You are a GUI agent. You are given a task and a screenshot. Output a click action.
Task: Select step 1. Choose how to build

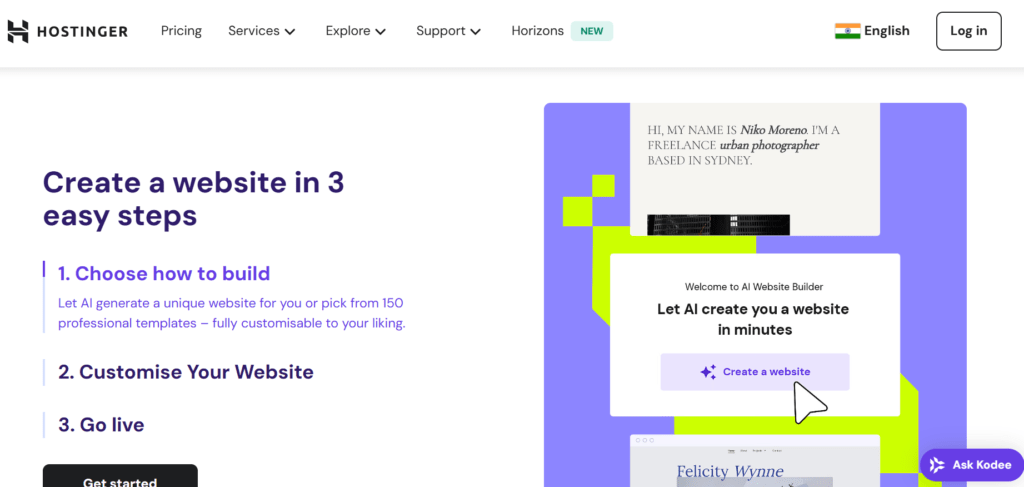click(x=164, y=274)
